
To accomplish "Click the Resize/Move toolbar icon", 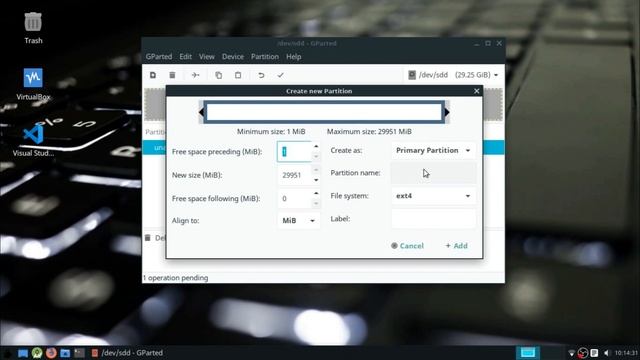I will tap(196, 75).
